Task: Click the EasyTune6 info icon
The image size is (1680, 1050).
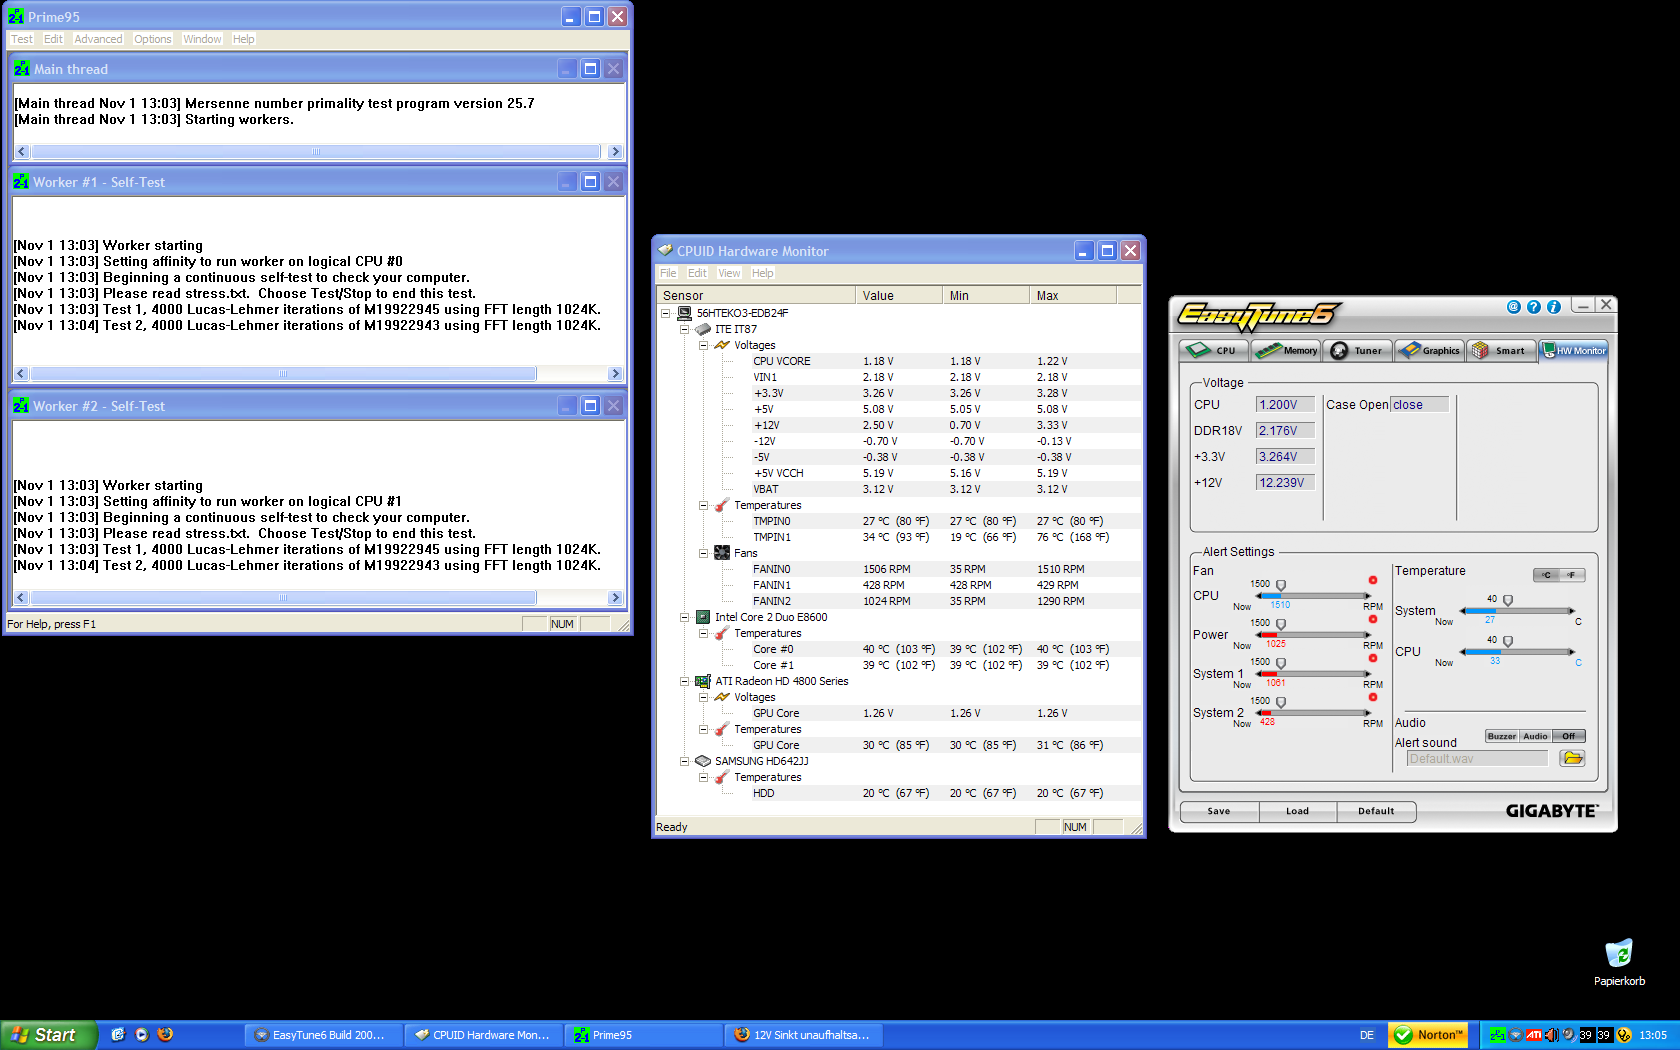Action: pos(1554,307)
